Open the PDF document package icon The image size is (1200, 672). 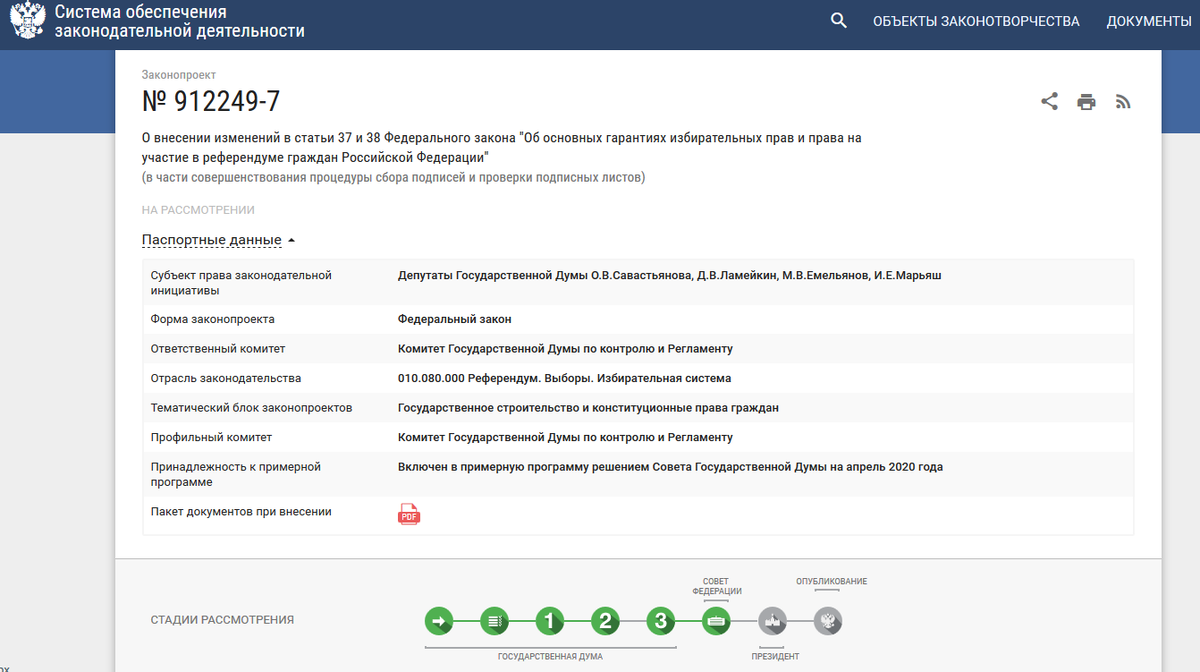click(x=409, y=514)
